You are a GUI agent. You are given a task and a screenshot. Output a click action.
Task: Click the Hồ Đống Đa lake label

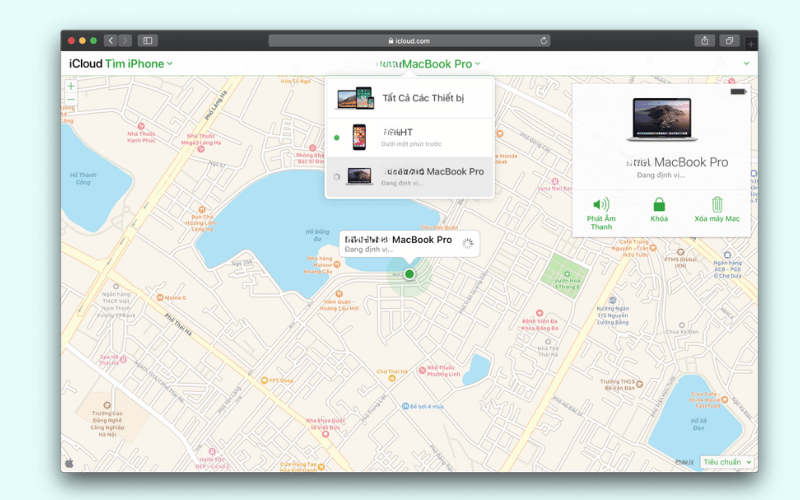[317, 235]
